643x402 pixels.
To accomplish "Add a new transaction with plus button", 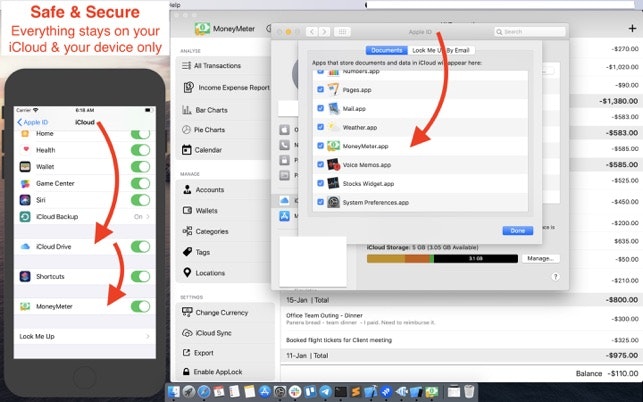I will [x=632, y=28].
